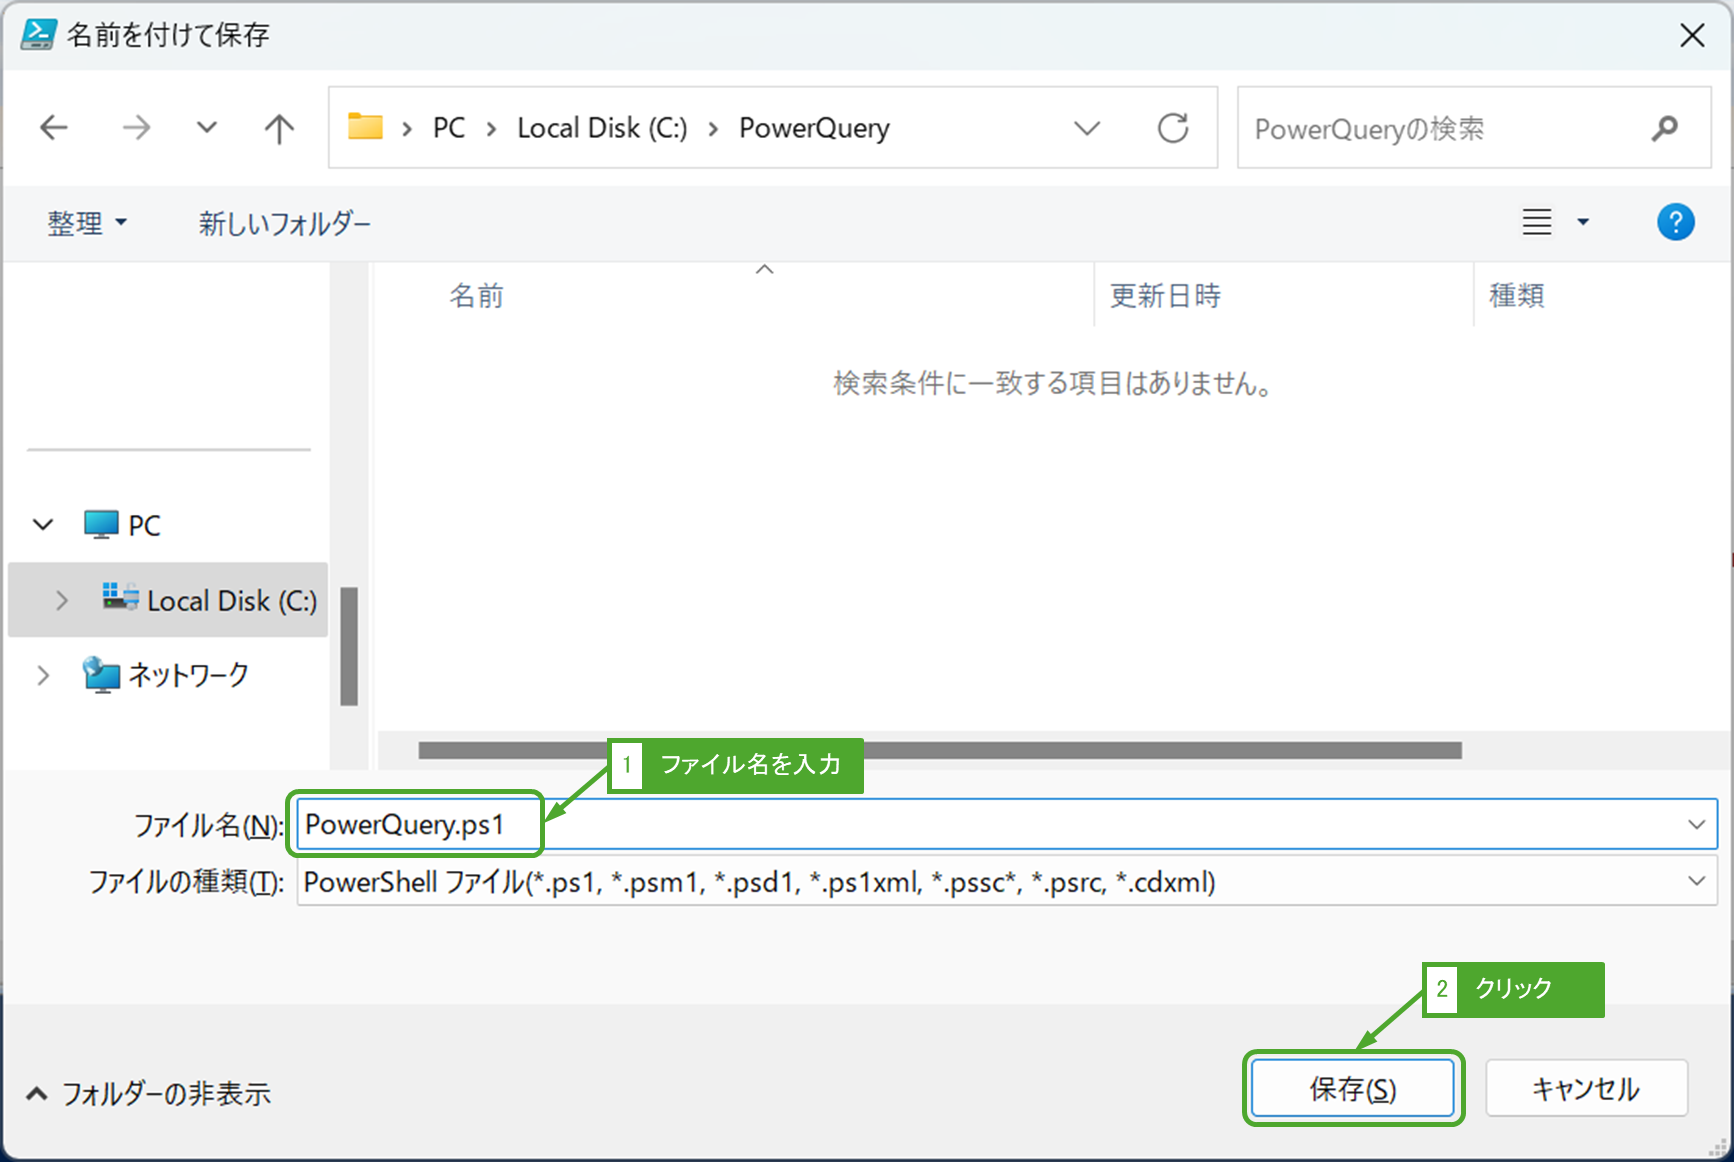The height and width of the screenshot is (1162, 1734).
Task: Click the search magnifier icon
Action: pyautogui.click(x=1664, y=128)
